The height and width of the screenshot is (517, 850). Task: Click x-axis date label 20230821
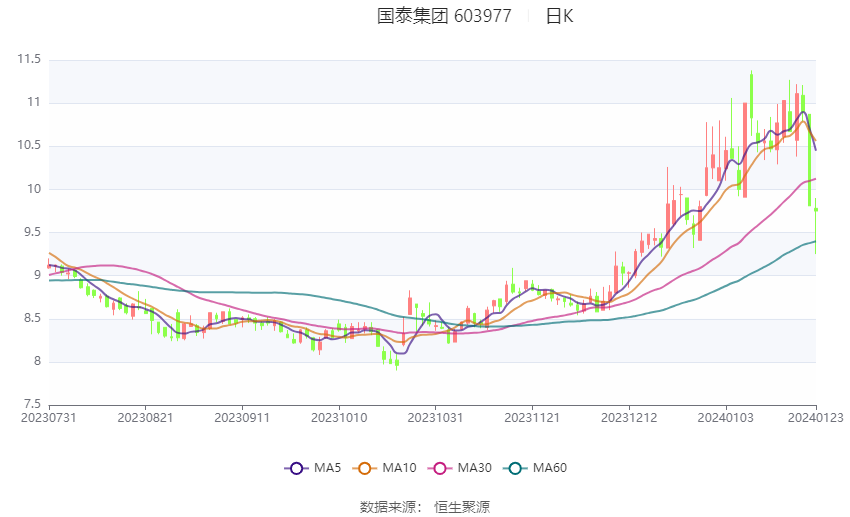click(145, 418)
